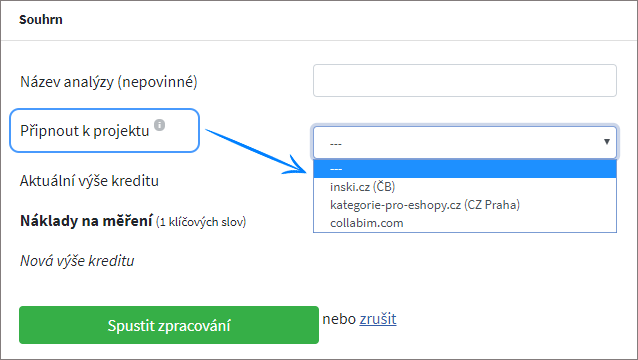Click the '(1 klíčových slov)' text
The height and width of the screenshot is (360, 638).
201,222
